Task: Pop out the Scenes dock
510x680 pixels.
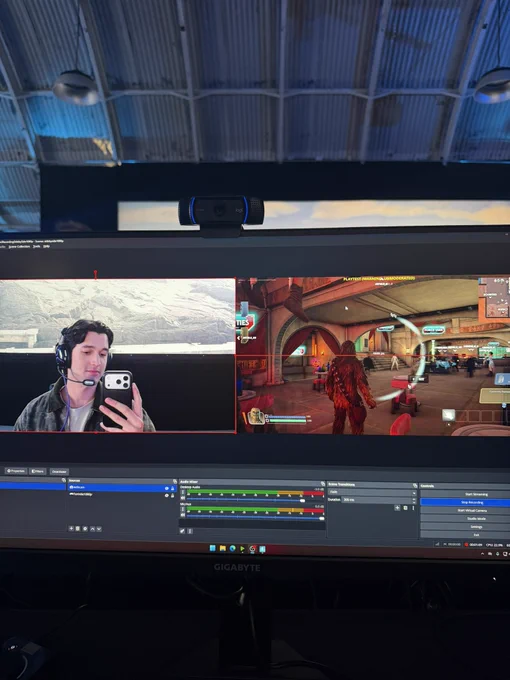Action: 64,480
